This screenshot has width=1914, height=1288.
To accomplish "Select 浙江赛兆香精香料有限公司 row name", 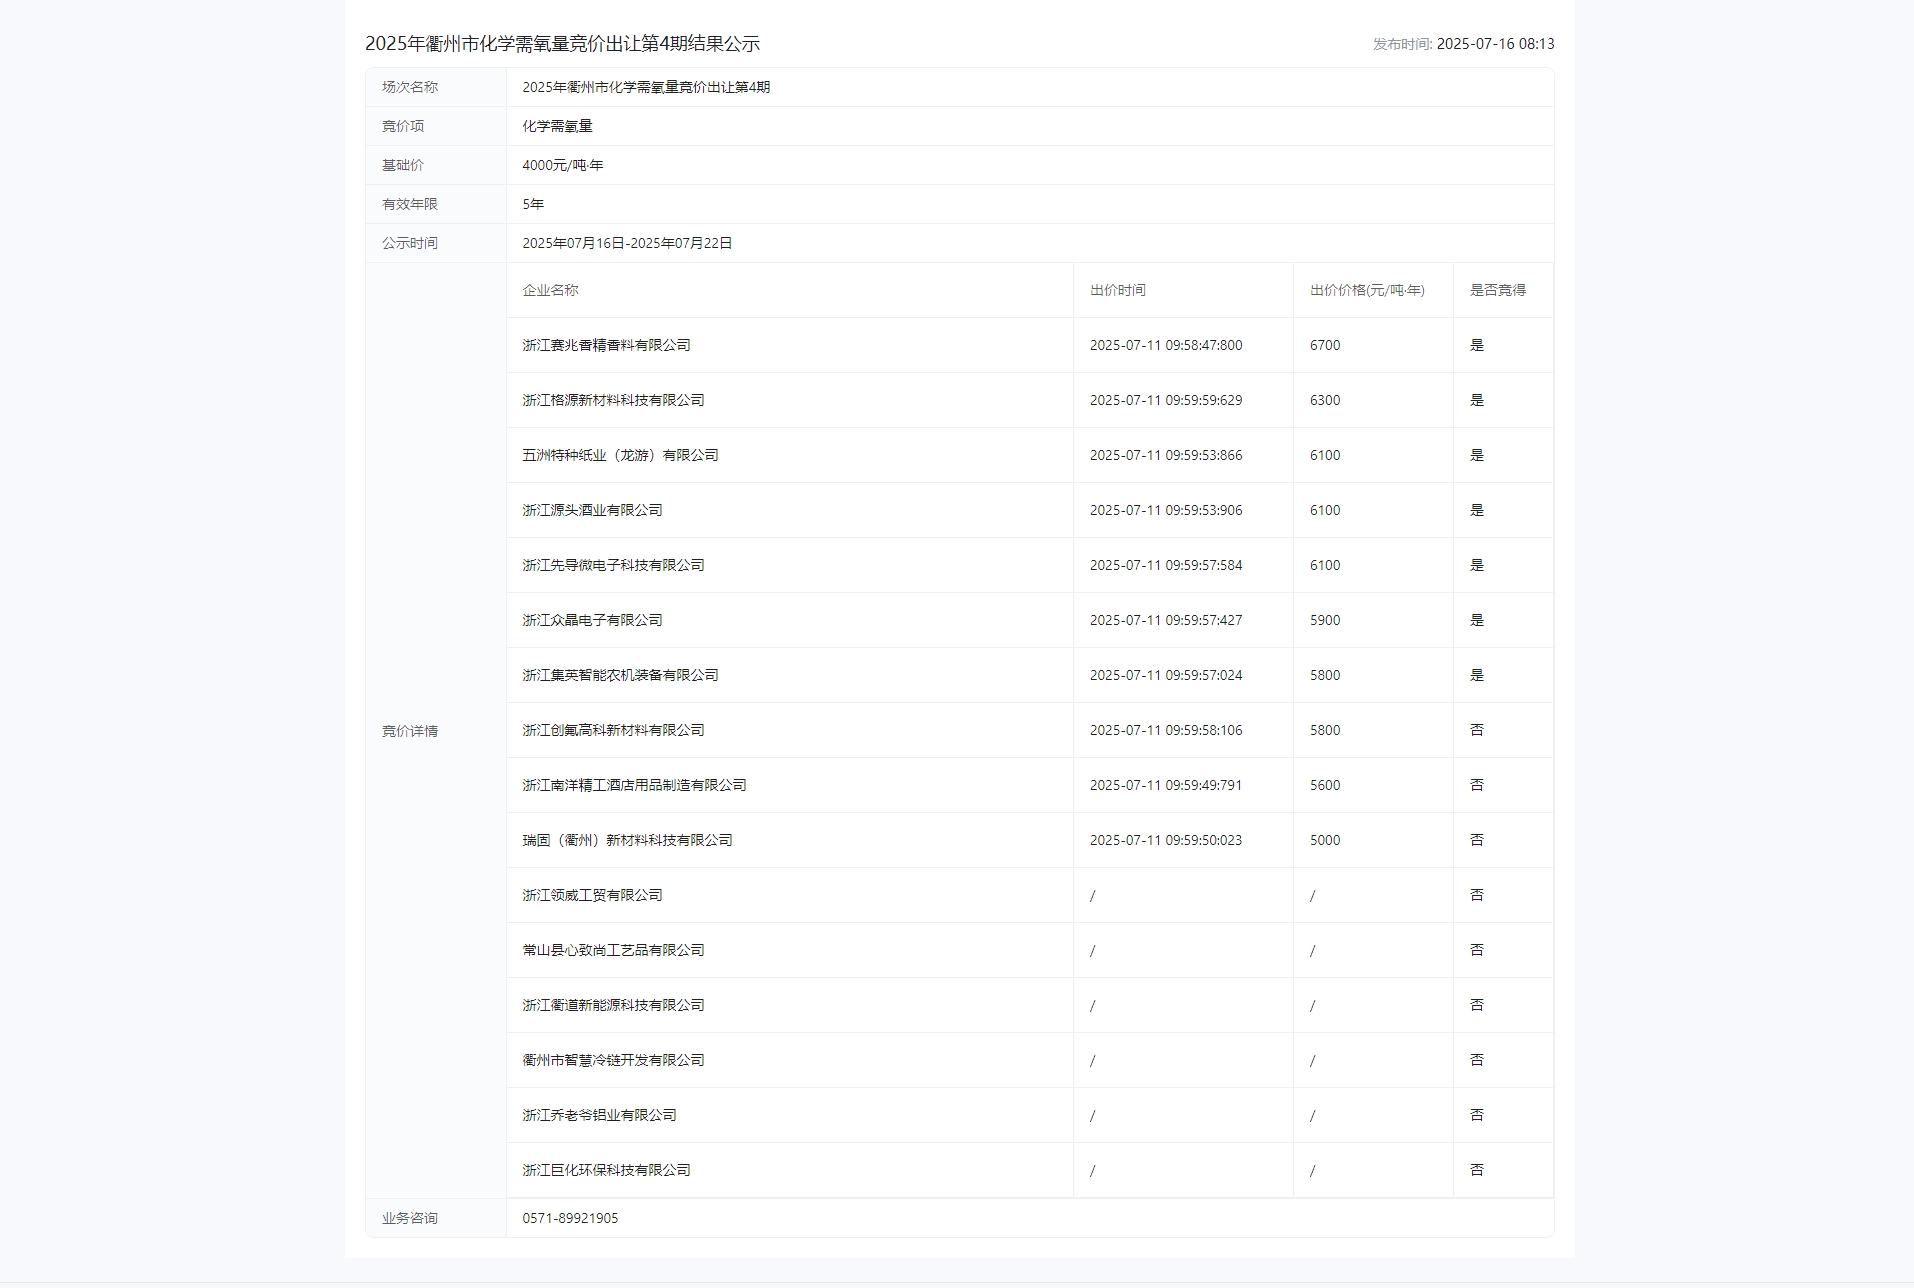I will tap(606, 345).
